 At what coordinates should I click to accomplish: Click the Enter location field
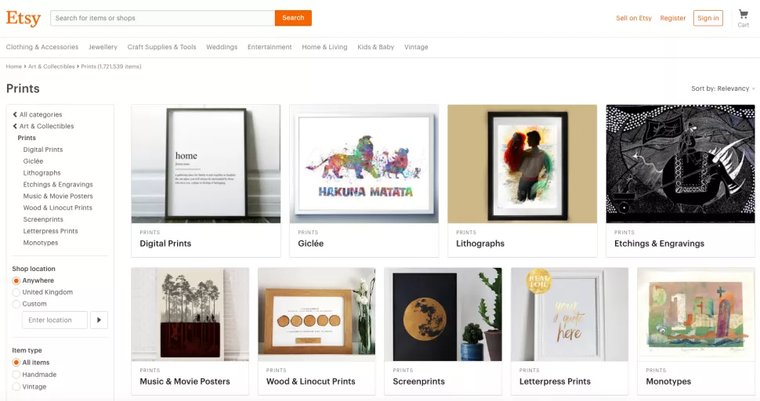[54, 320]
